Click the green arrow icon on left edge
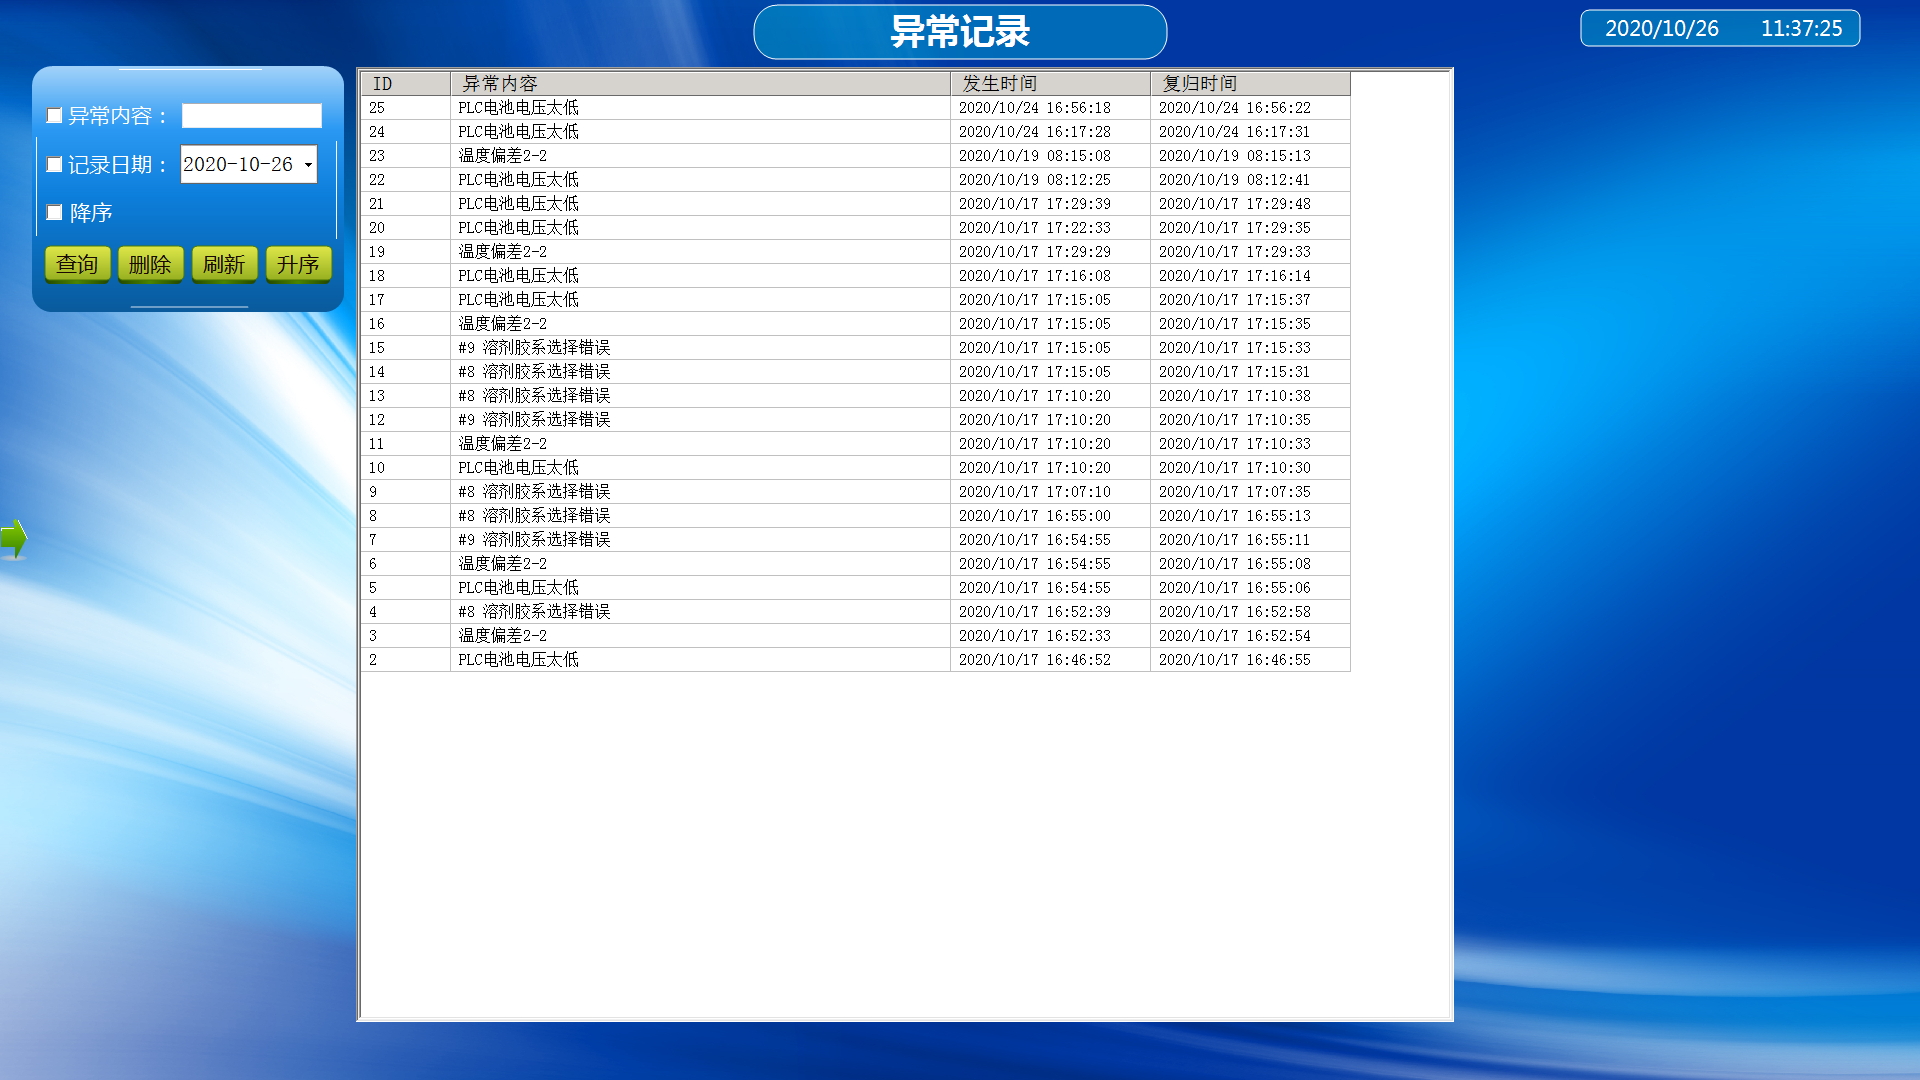The width and height of the screenshot is (1920, 1080). (14, 539)
